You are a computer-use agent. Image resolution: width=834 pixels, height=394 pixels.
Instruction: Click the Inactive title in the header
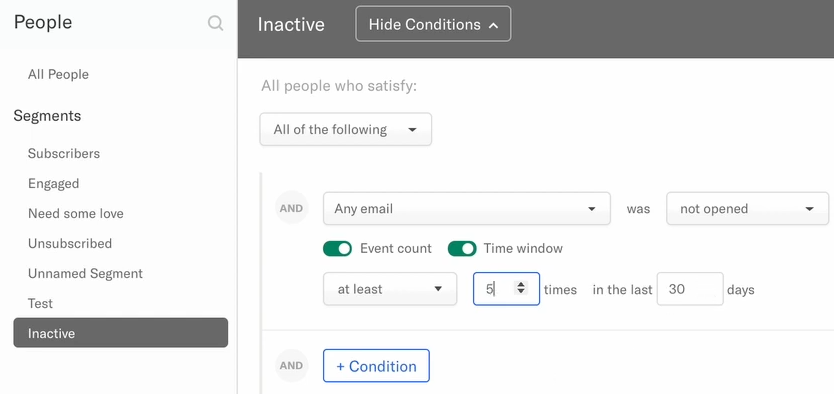[x=291, y=24]
